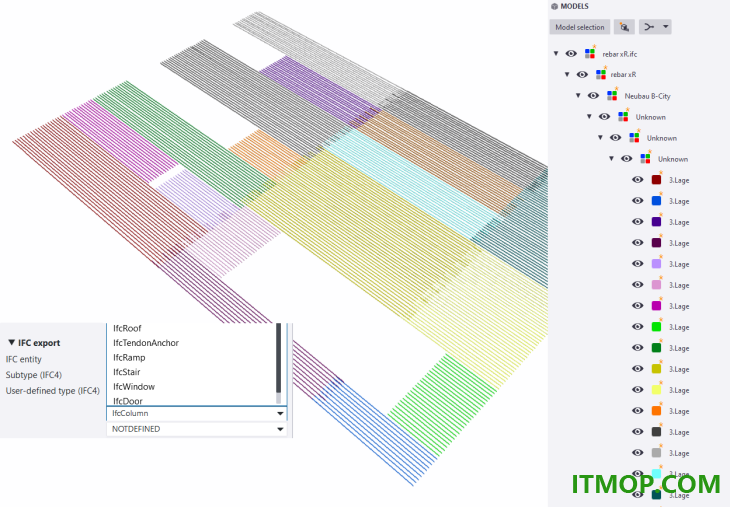This screenshot has width=730, height=507.
Task: Click the olive yellow 3.Lage color swatch
Action: (x=656, y=369)
